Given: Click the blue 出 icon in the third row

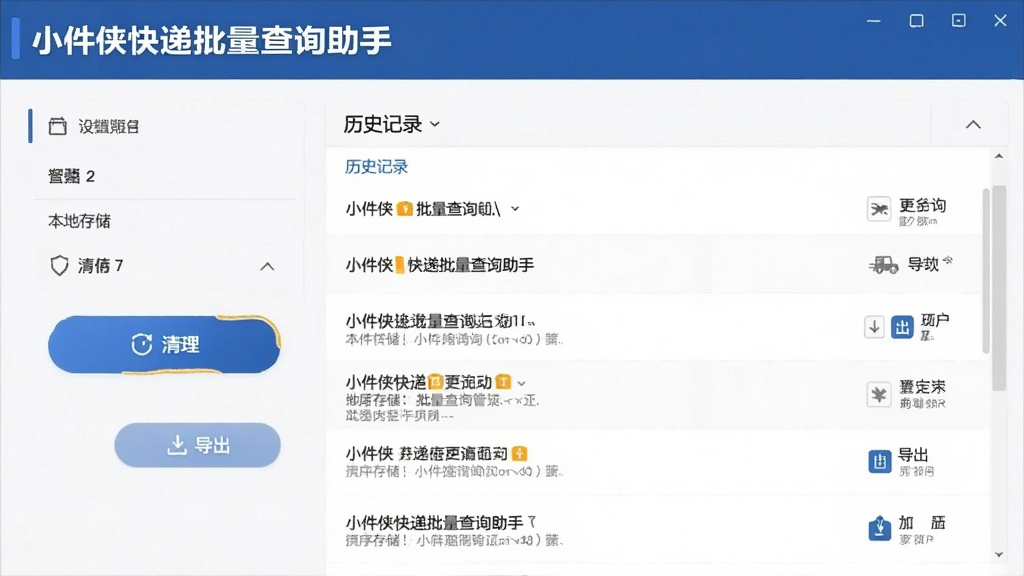Looking at the screenshot, I should click(x=902, y=327).
